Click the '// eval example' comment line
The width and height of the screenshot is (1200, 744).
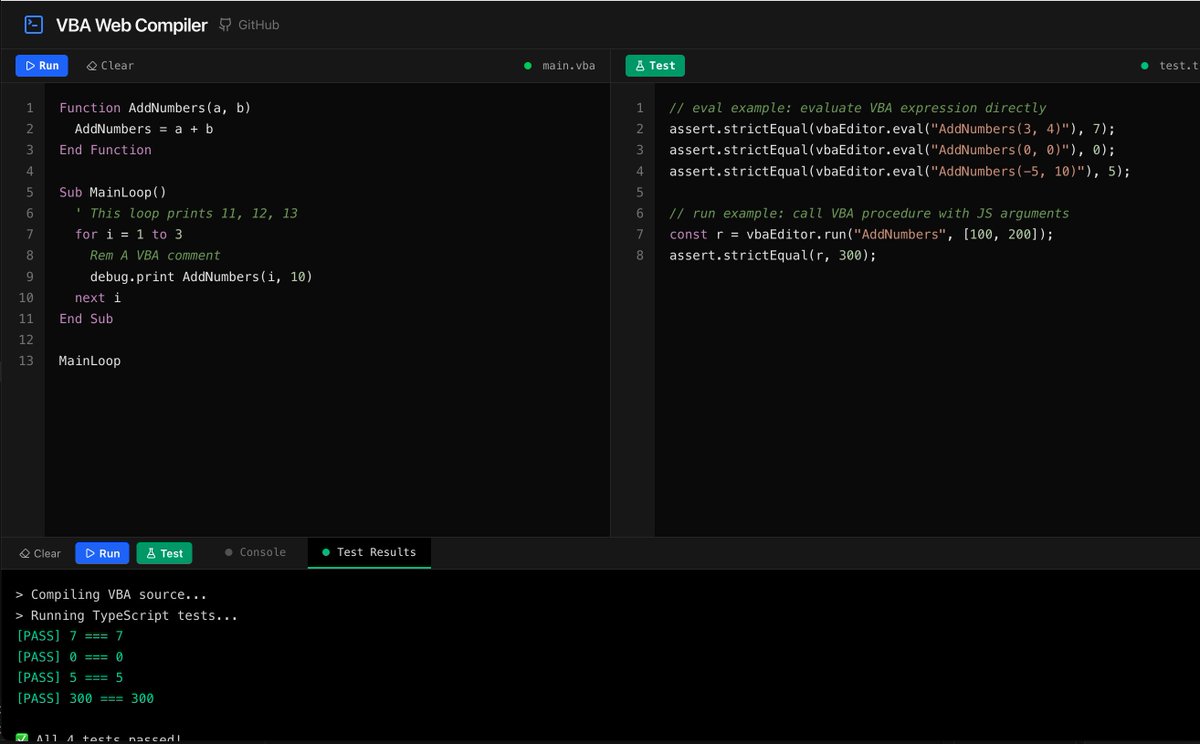[x=858, y=108]
